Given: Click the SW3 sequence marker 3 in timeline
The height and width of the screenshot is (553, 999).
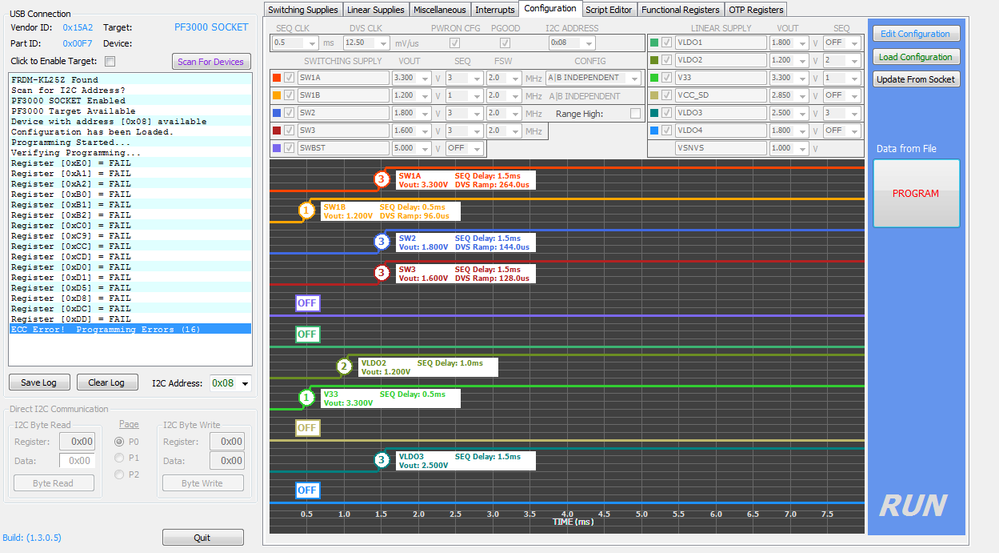Looking at the screenshot, I should (381, 273).
